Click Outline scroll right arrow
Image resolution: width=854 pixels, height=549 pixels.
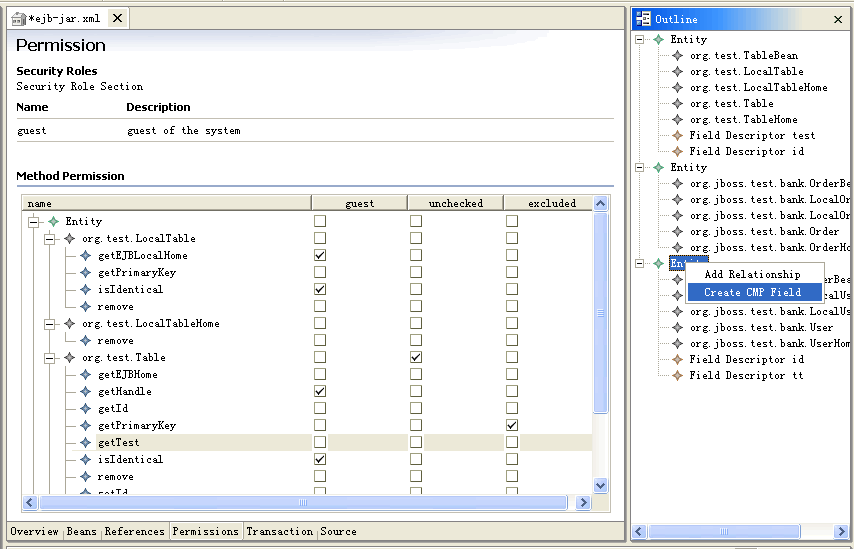[840, 531]
